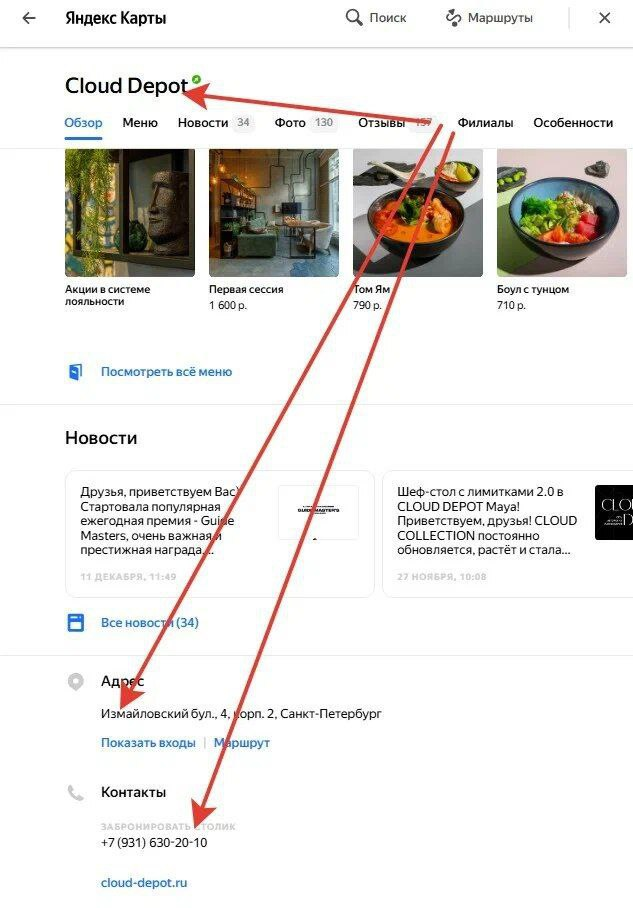Open the Боул с тунцом dish photo
The width and height of the screenshot is (633, 908).
pyautogui.click(x=562, y=213)
